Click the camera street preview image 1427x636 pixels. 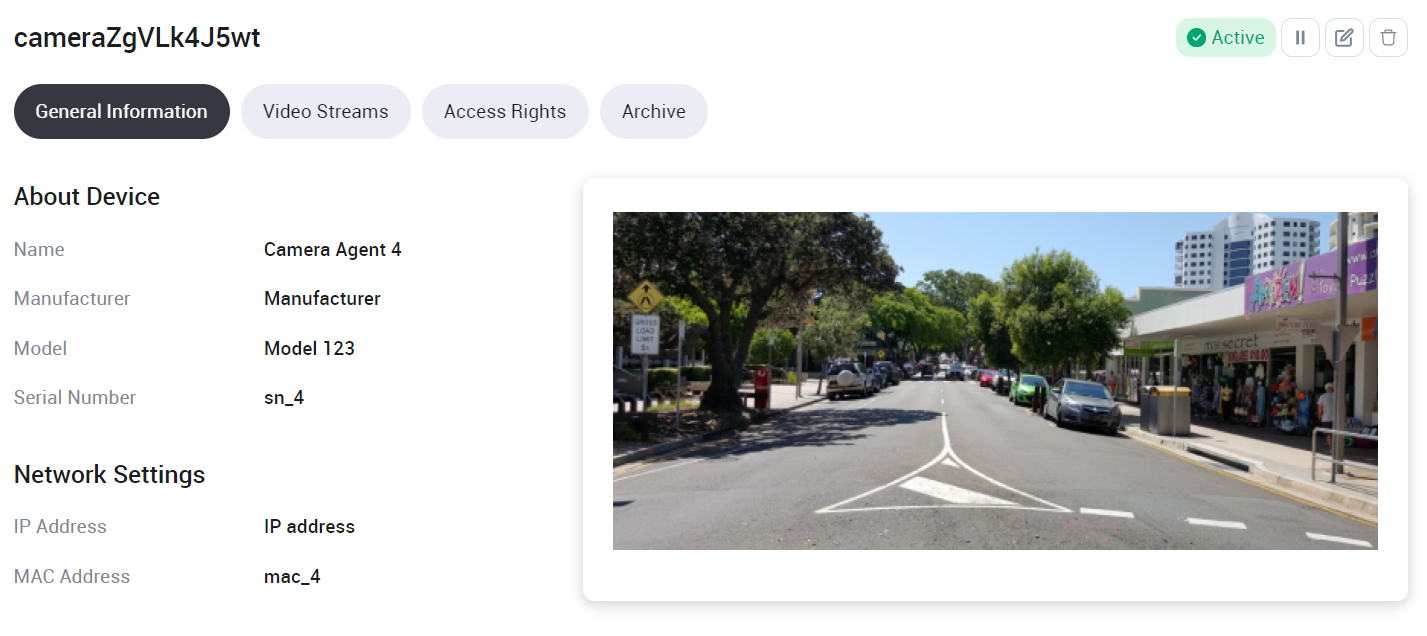click(x=994, y=380)
